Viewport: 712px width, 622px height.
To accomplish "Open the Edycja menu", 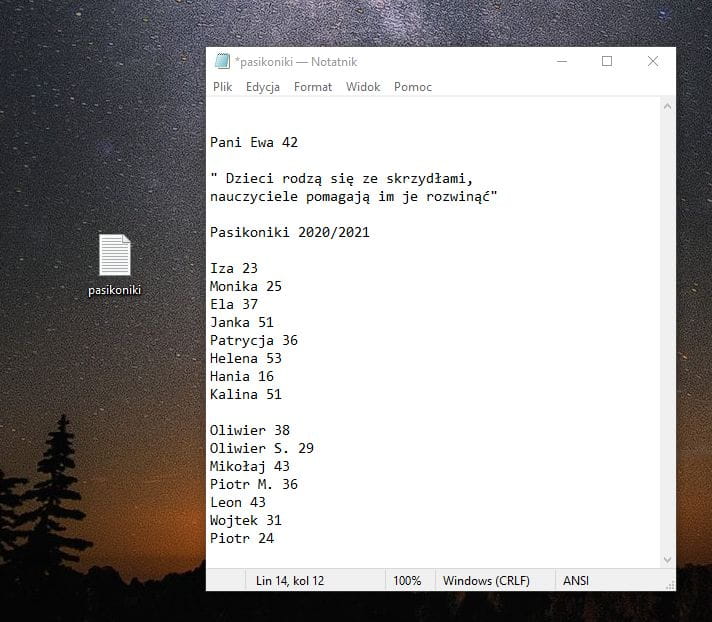I will [263, 87].
